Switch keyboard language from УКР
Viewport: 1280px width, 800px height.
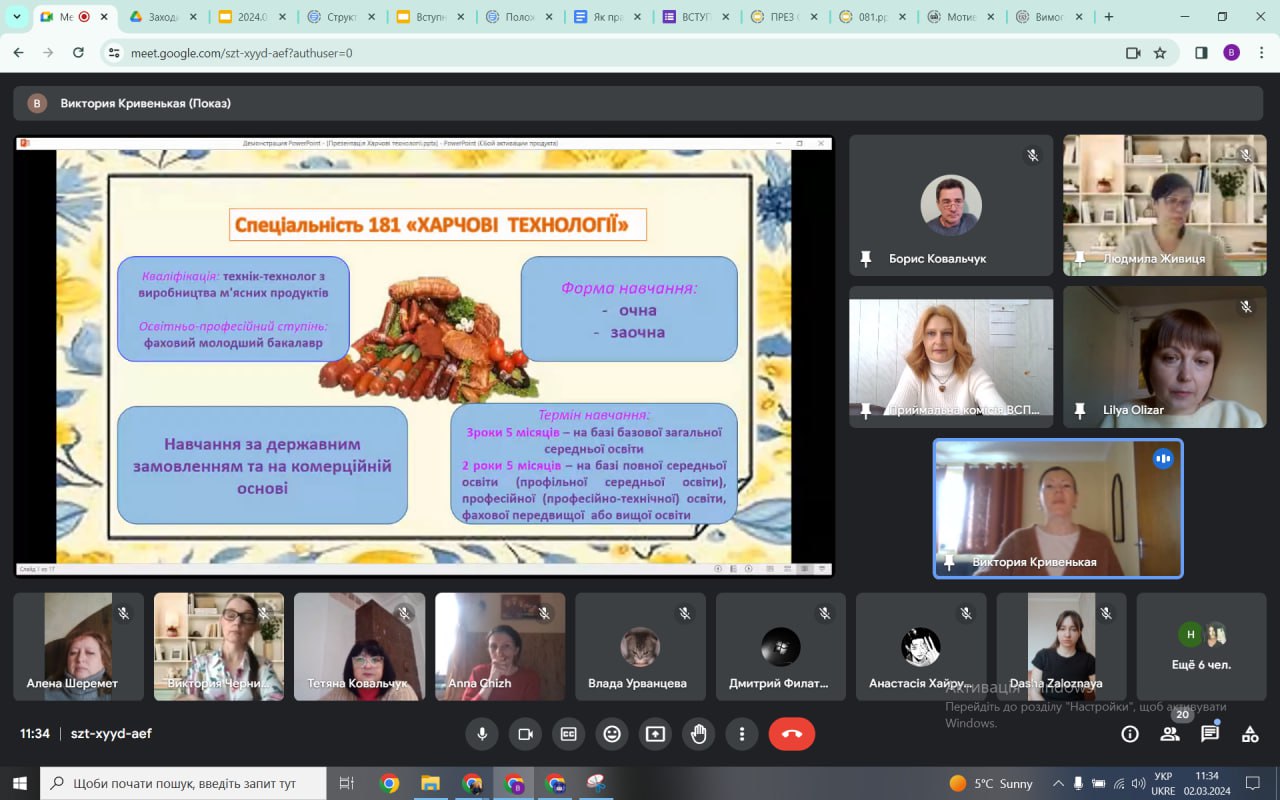(x=1164, y=783)
